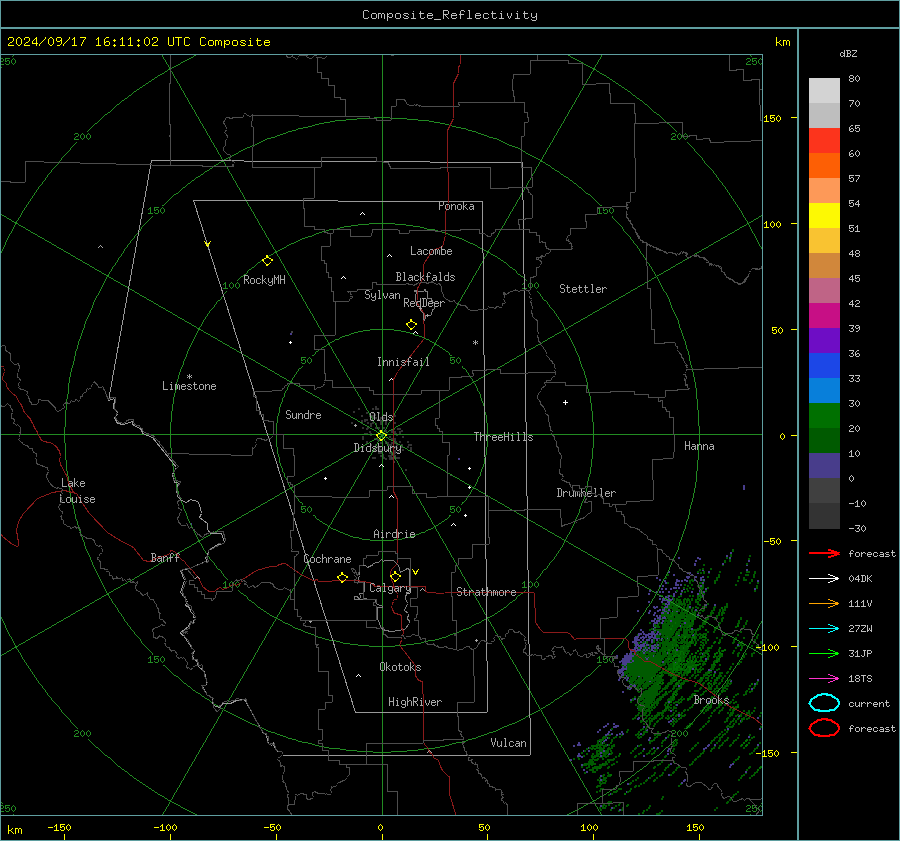Select the yellow 54 dBZ color swatch
This screenshot has height=841, width=900.
(824, 215)
